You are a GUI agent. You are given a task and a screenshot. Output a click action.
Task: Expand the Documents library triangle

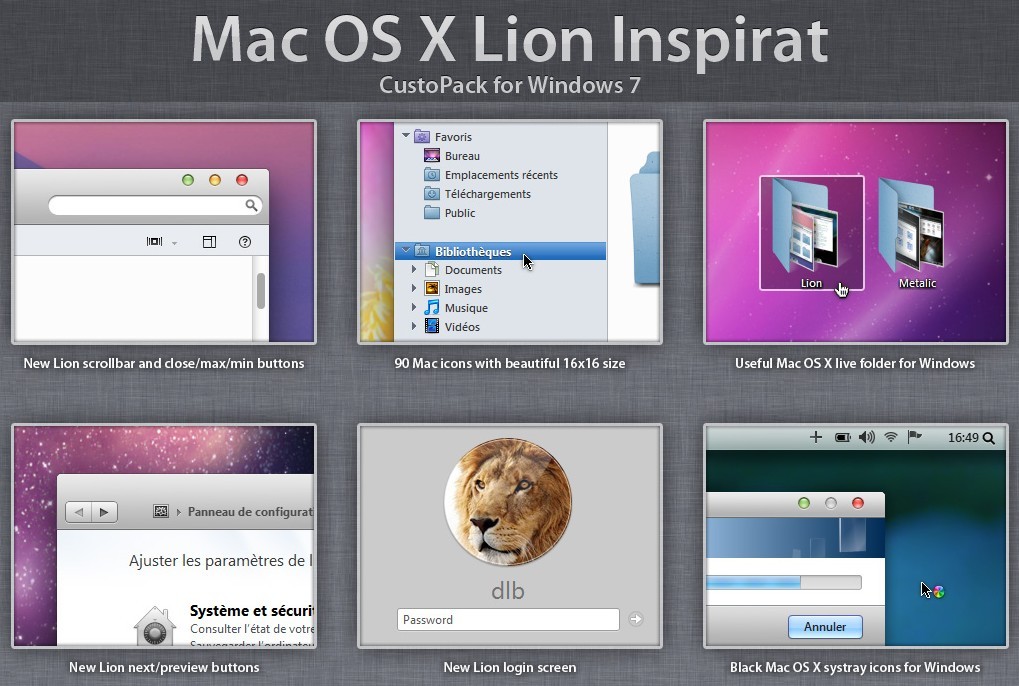click(414, 269)
